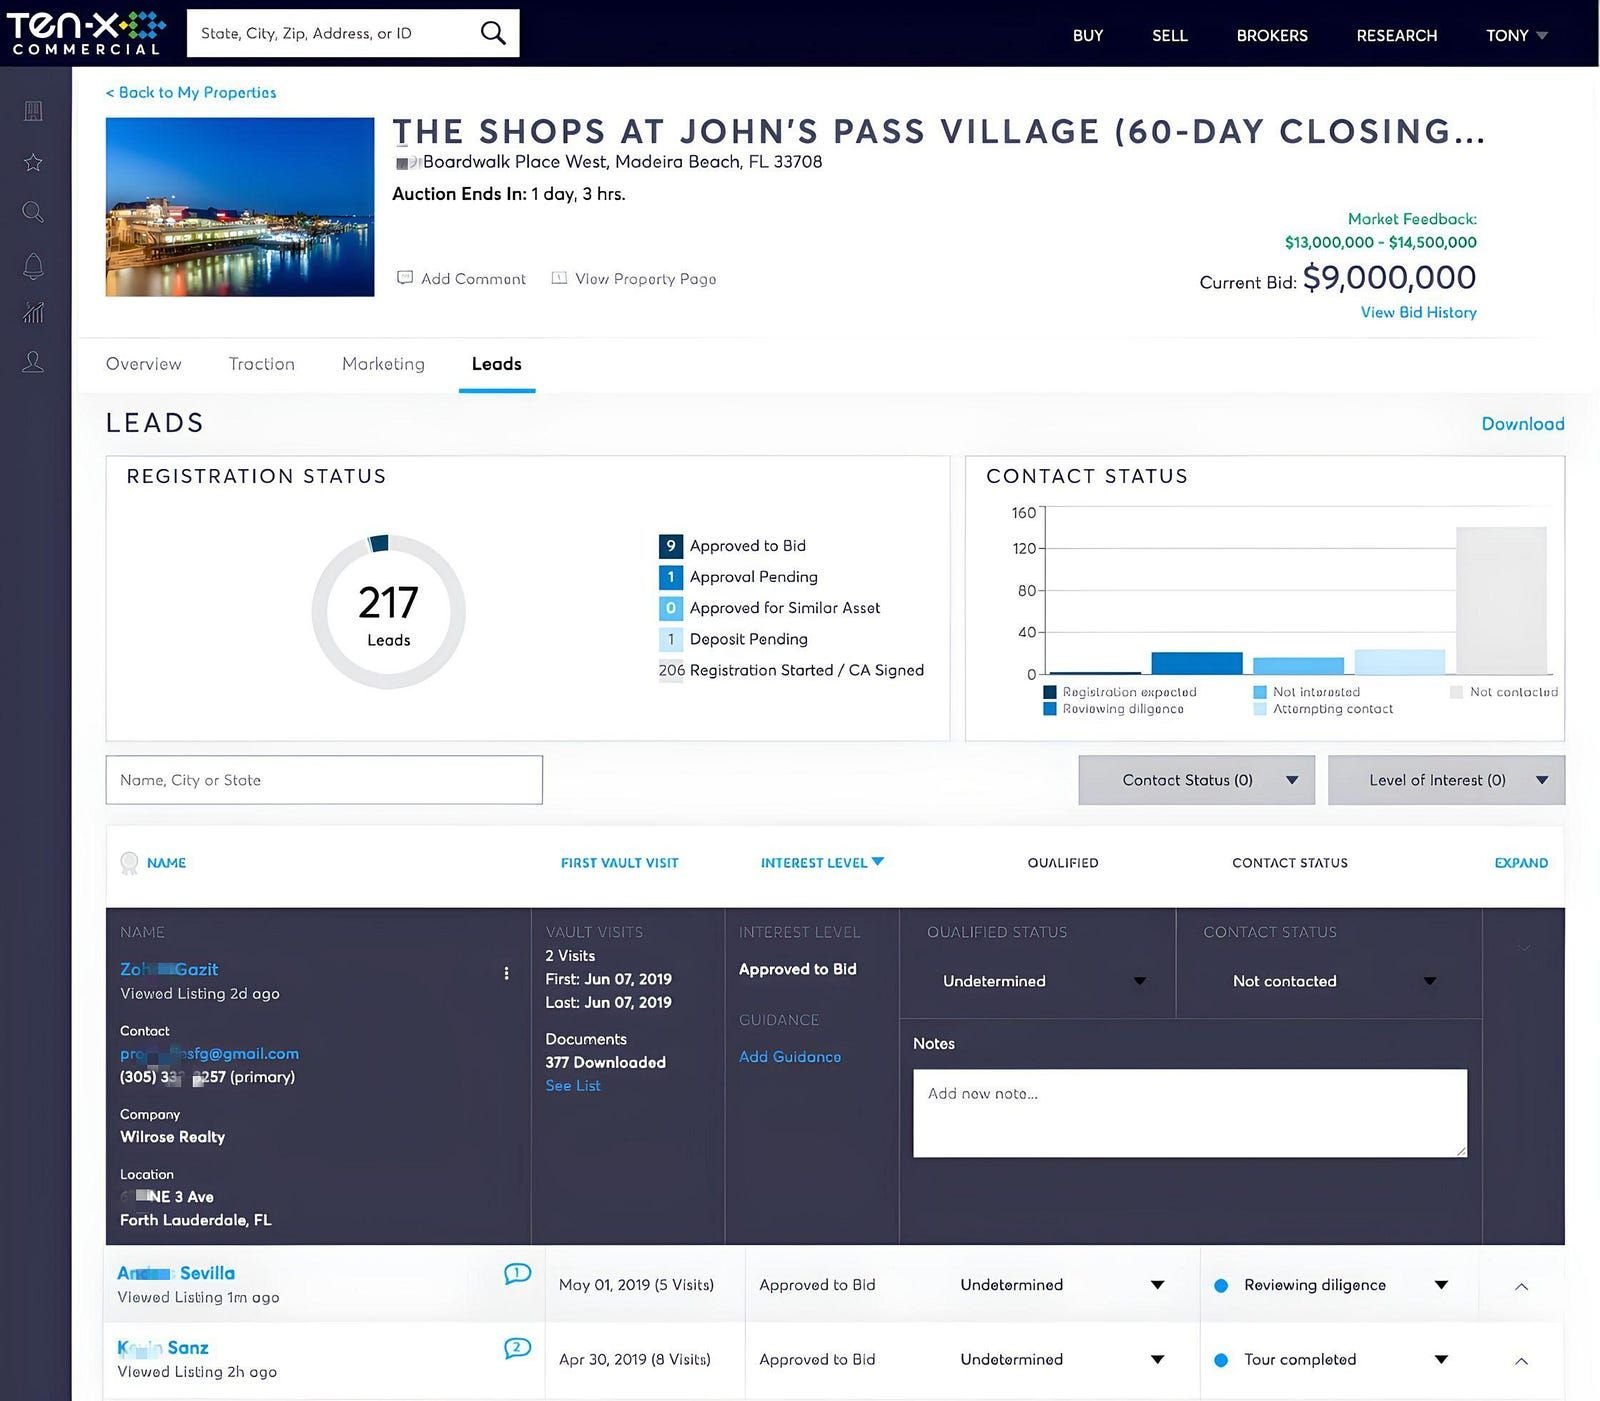Image resolution: width=1600 pixels, height=1401 pixels.
Task: Click the Add Comment speech bubble icon
Action: [405, 278]
